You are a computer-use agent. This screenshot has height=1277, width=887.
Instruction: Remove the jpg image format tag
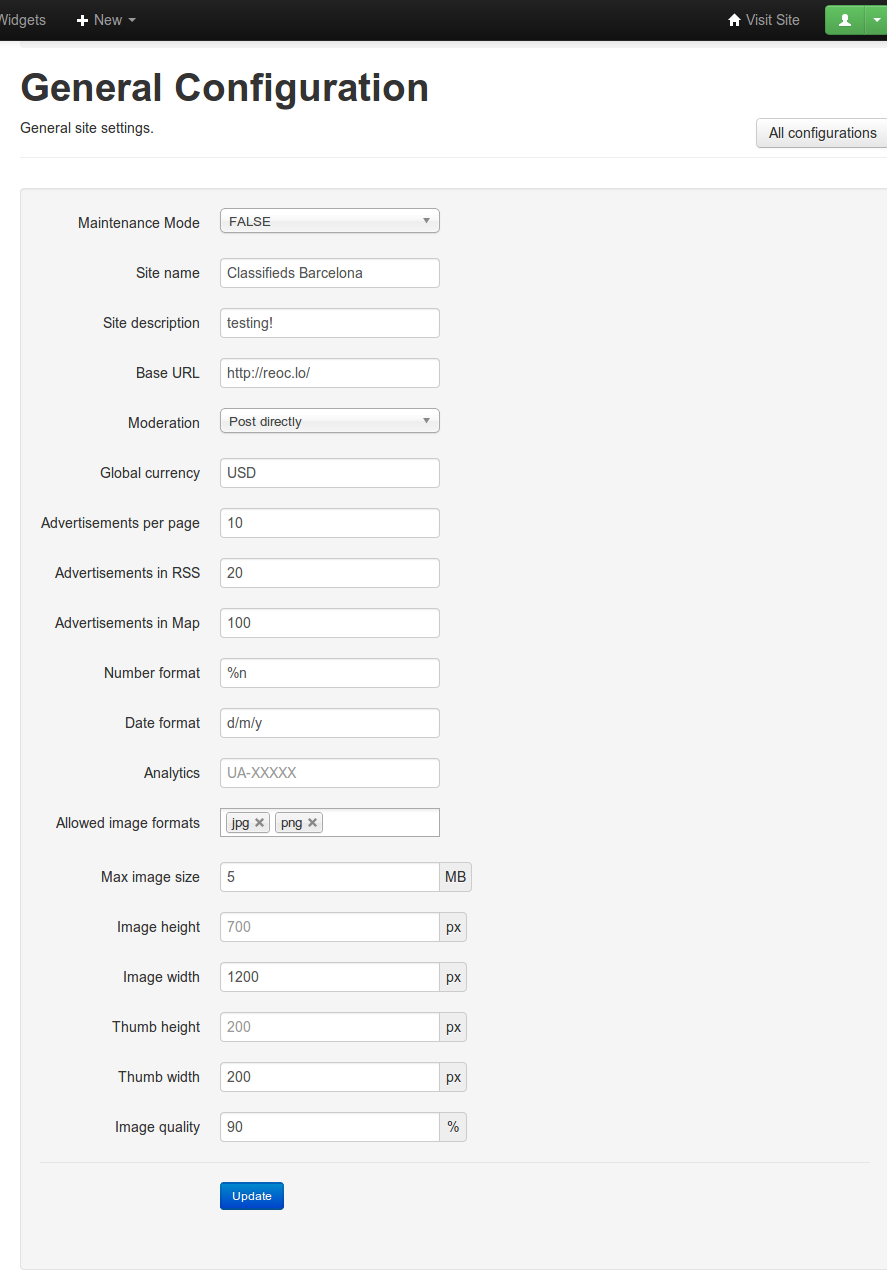tap(260, 823)
